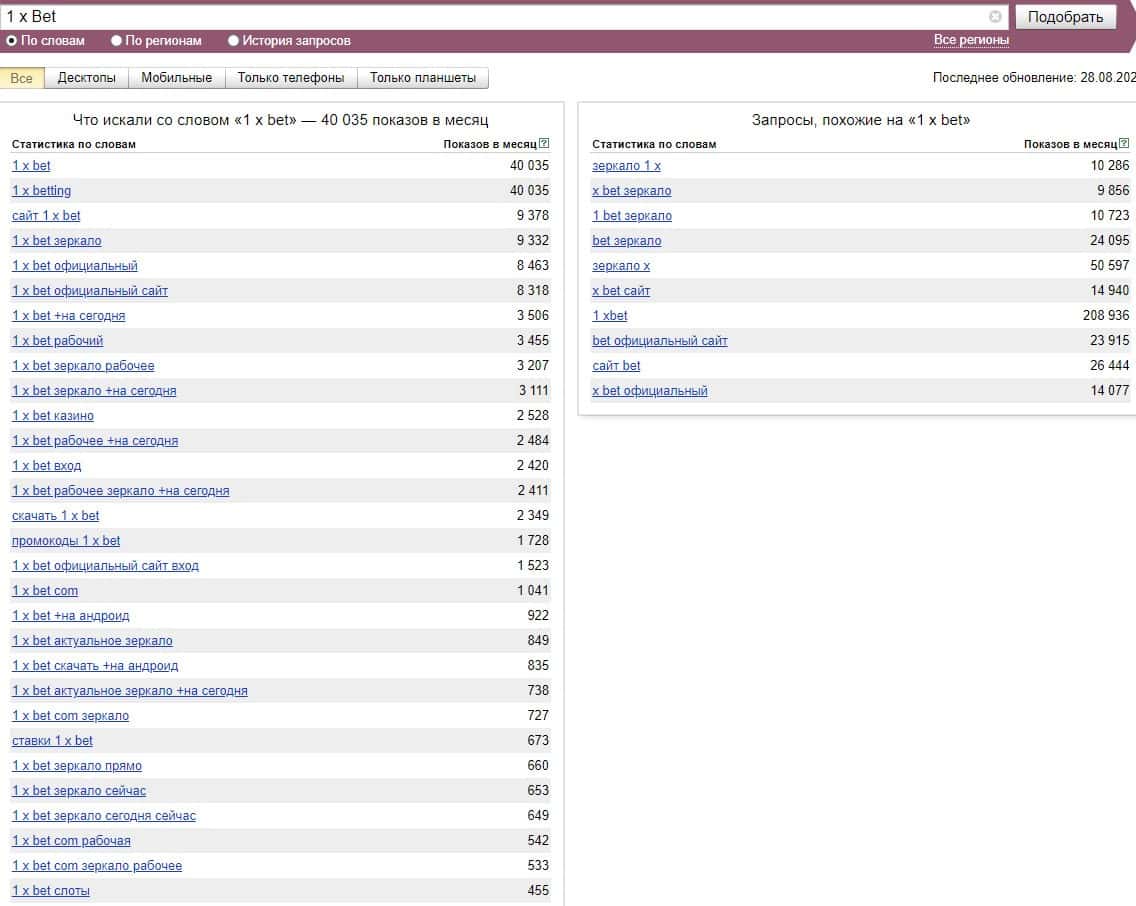Open the "Только телефоны" tab
The image size is (1136, 906).
point(290,78)
